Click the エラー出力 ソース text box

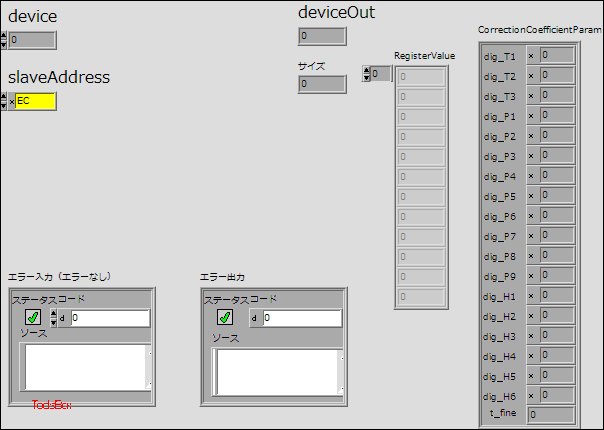(277, 372)
